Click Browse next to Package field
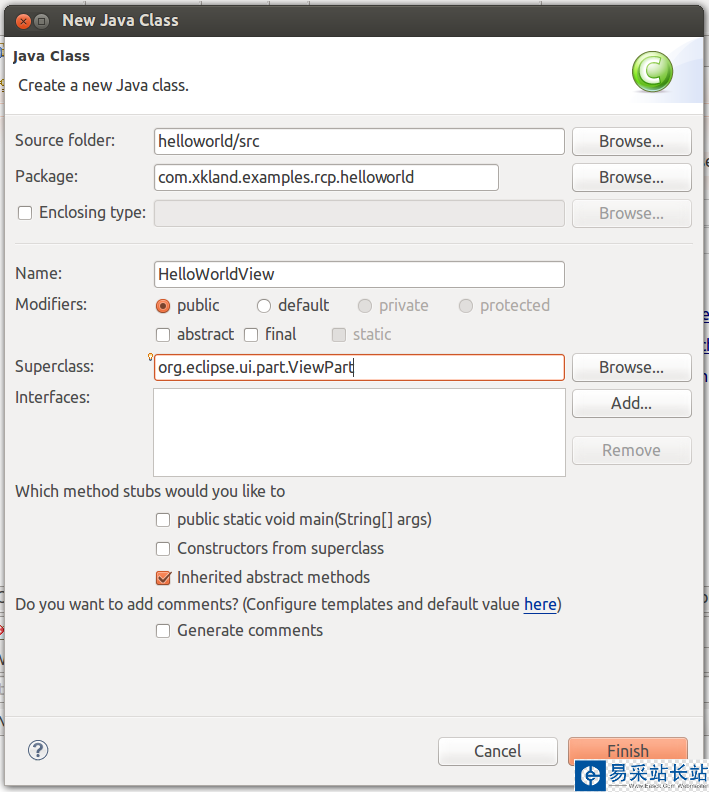 pos(631,177)
